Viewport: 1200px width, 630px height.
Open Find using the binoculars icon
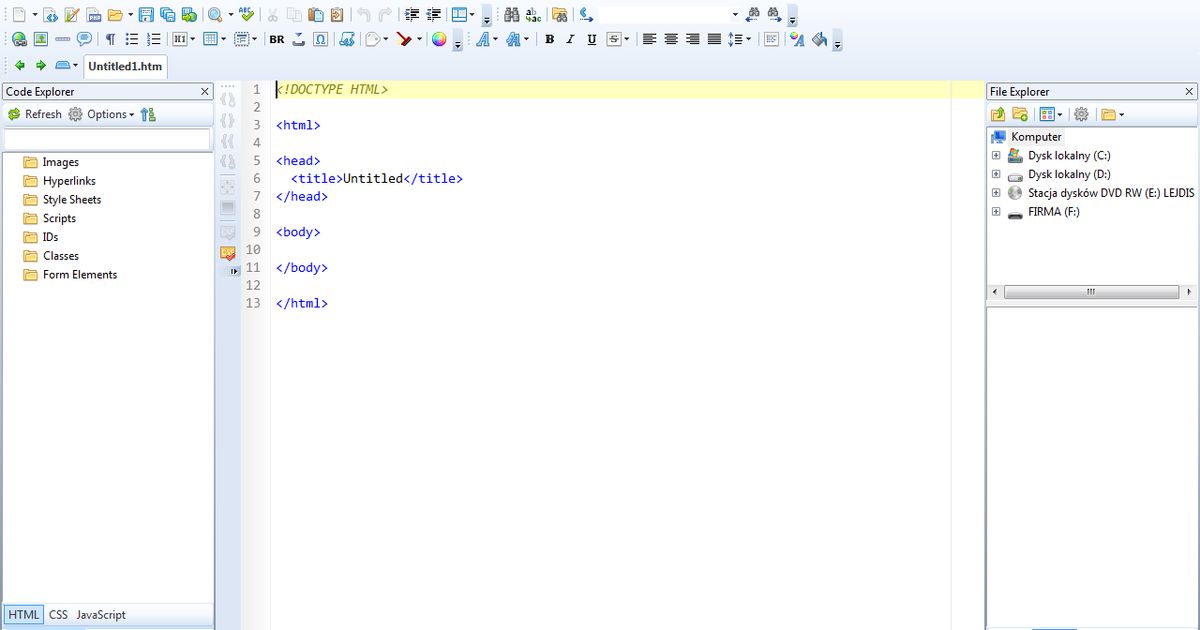tap(510, 14)
